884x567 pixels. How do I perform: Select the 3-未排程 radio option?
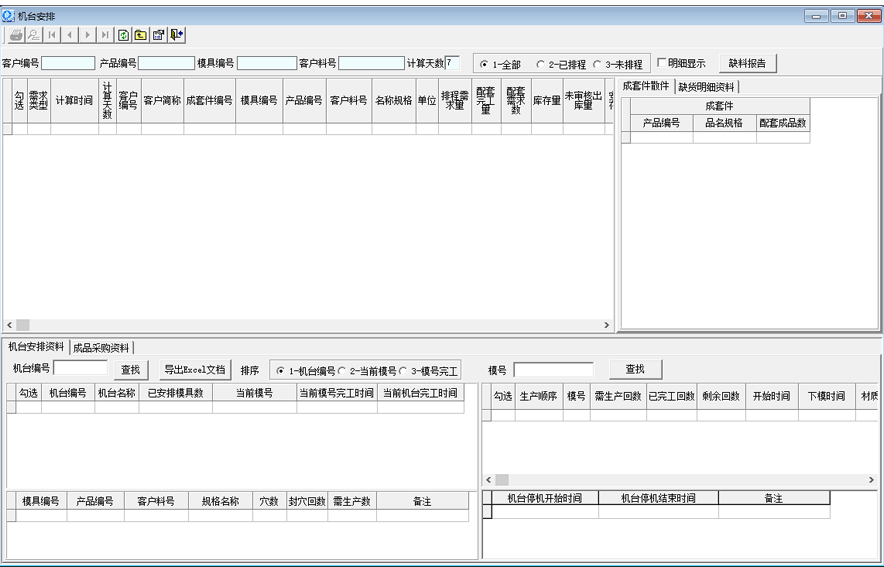(598, 64)
